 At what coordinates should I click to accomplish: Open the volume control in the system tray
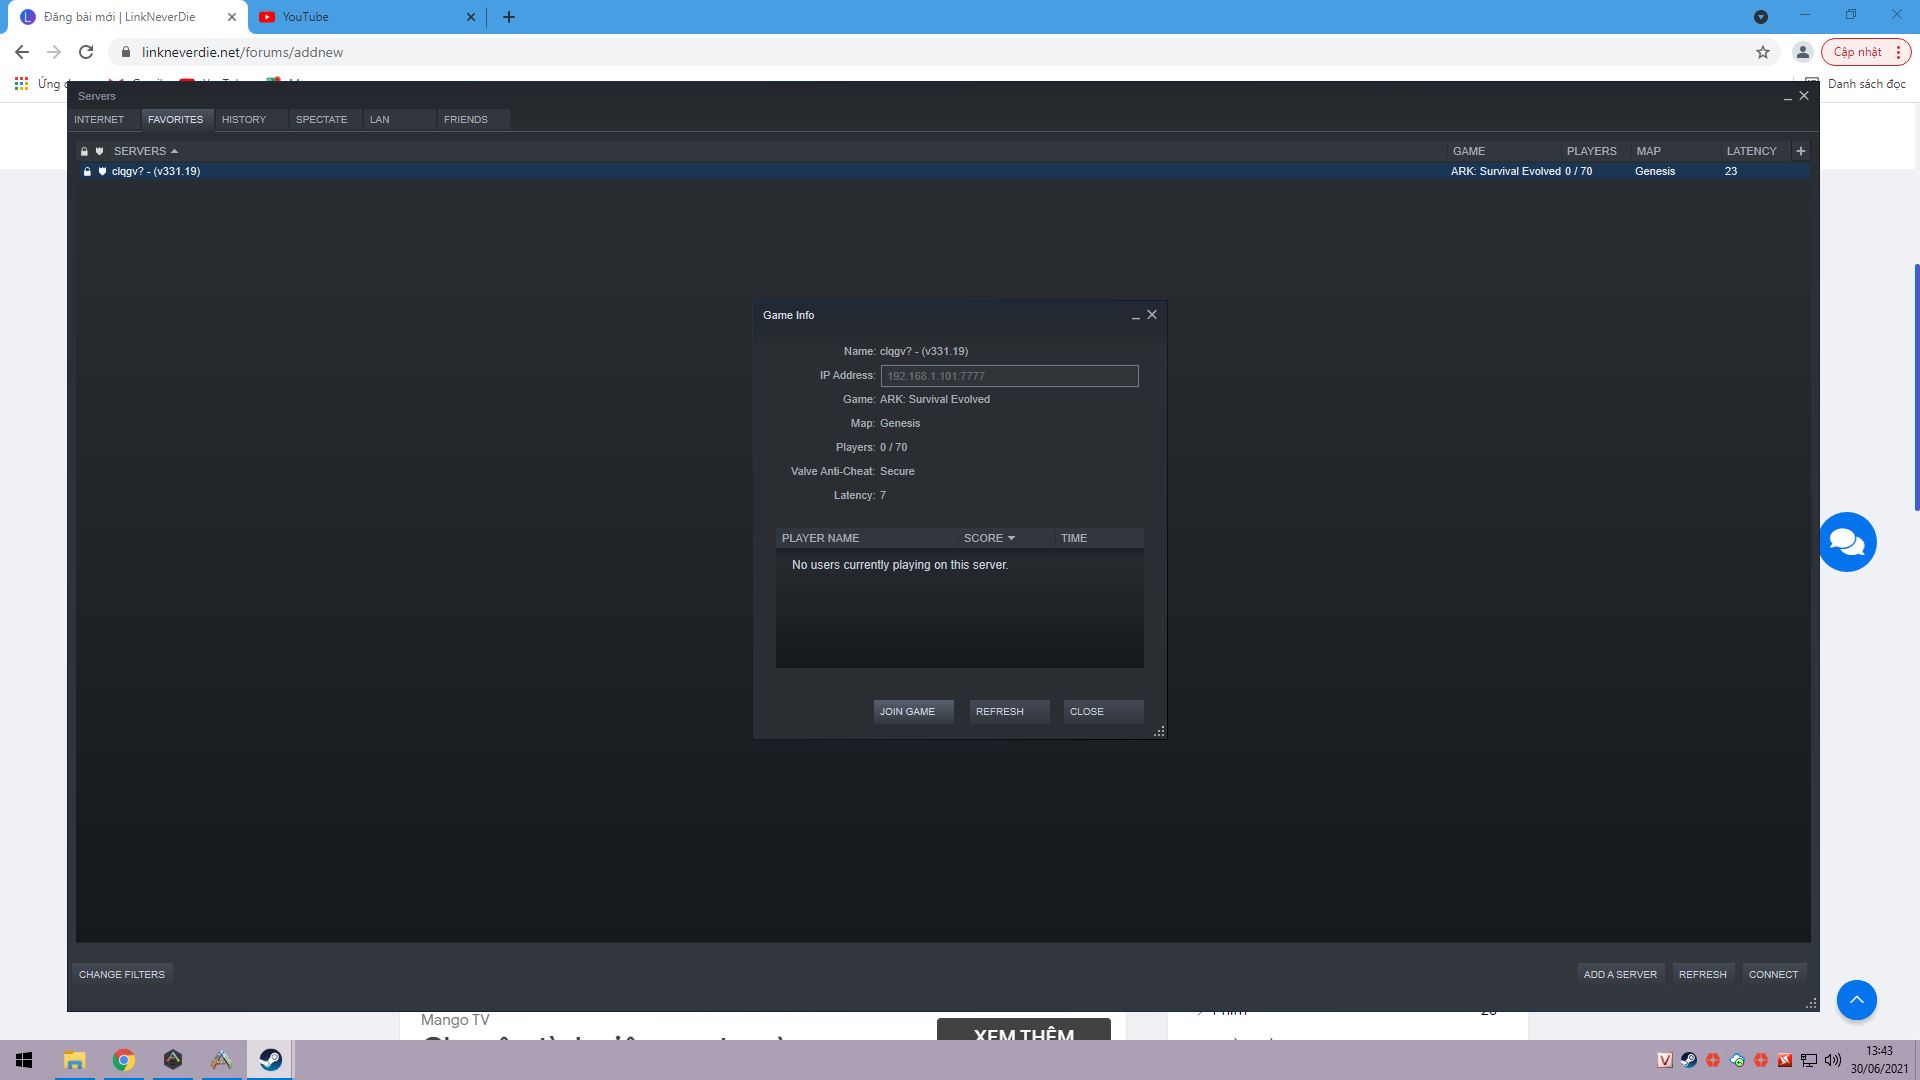pos(1833,1061)
